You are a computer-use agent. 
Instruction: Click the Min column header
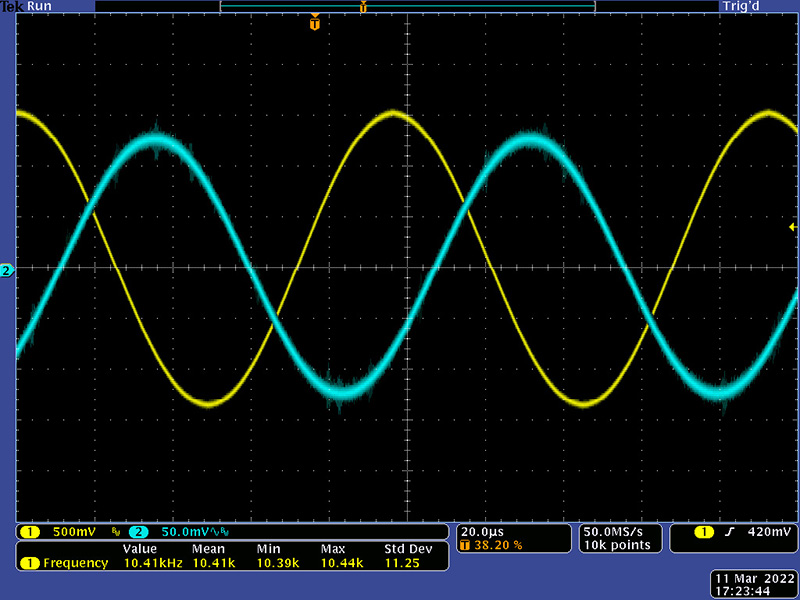tap(268, 549)
